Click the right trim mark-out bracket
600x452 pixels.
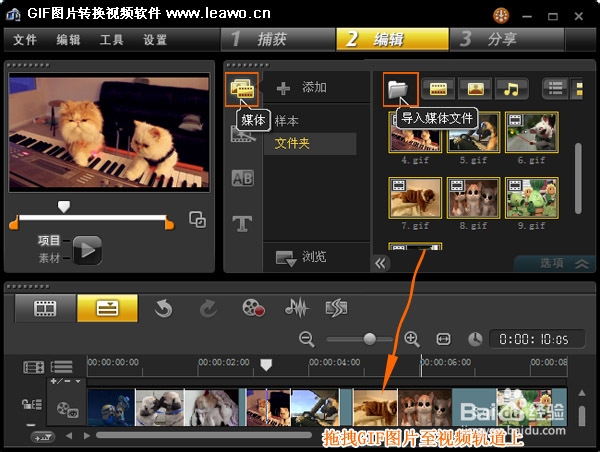coord(170,223)
